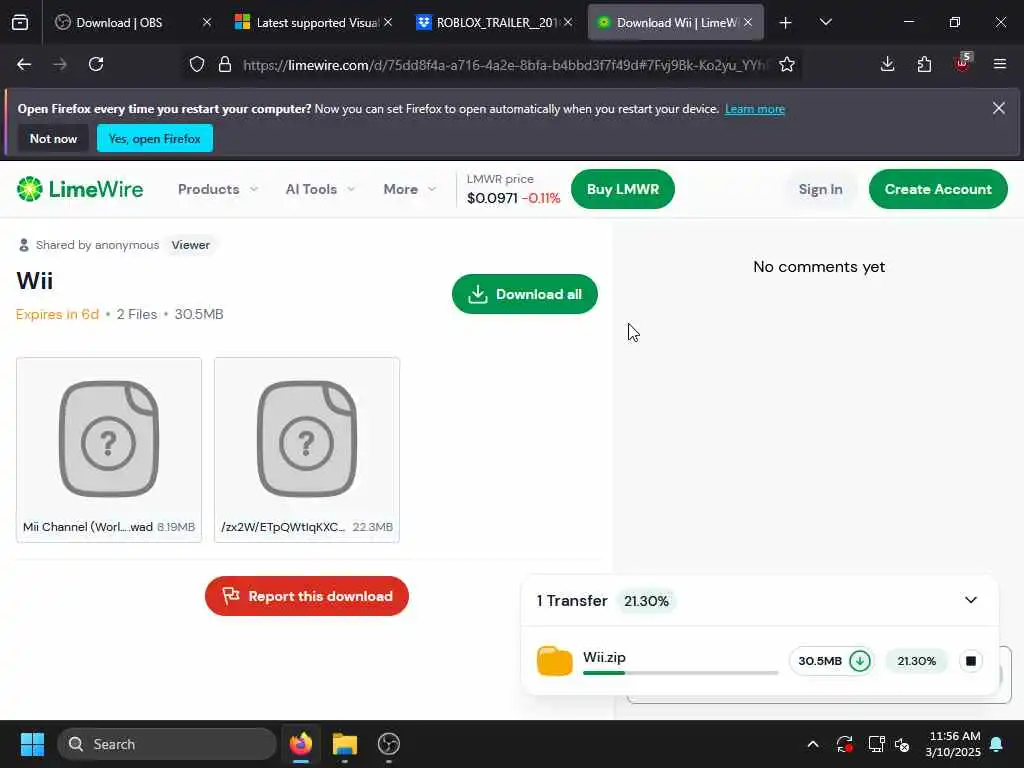This screenshot has width=1024, height=768.
Task: Open tracking protection shield icon
Action: point(197,64)
